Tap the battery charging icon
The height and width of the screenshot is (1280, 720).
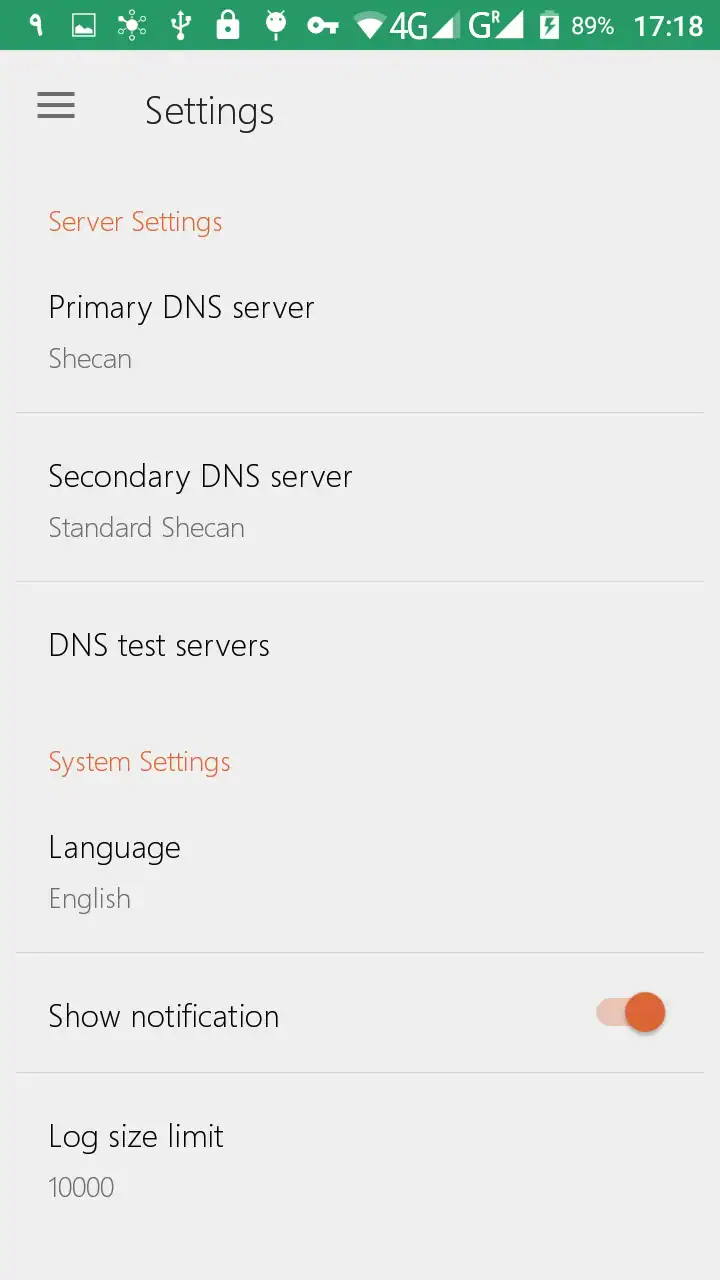tap(549, 26)
